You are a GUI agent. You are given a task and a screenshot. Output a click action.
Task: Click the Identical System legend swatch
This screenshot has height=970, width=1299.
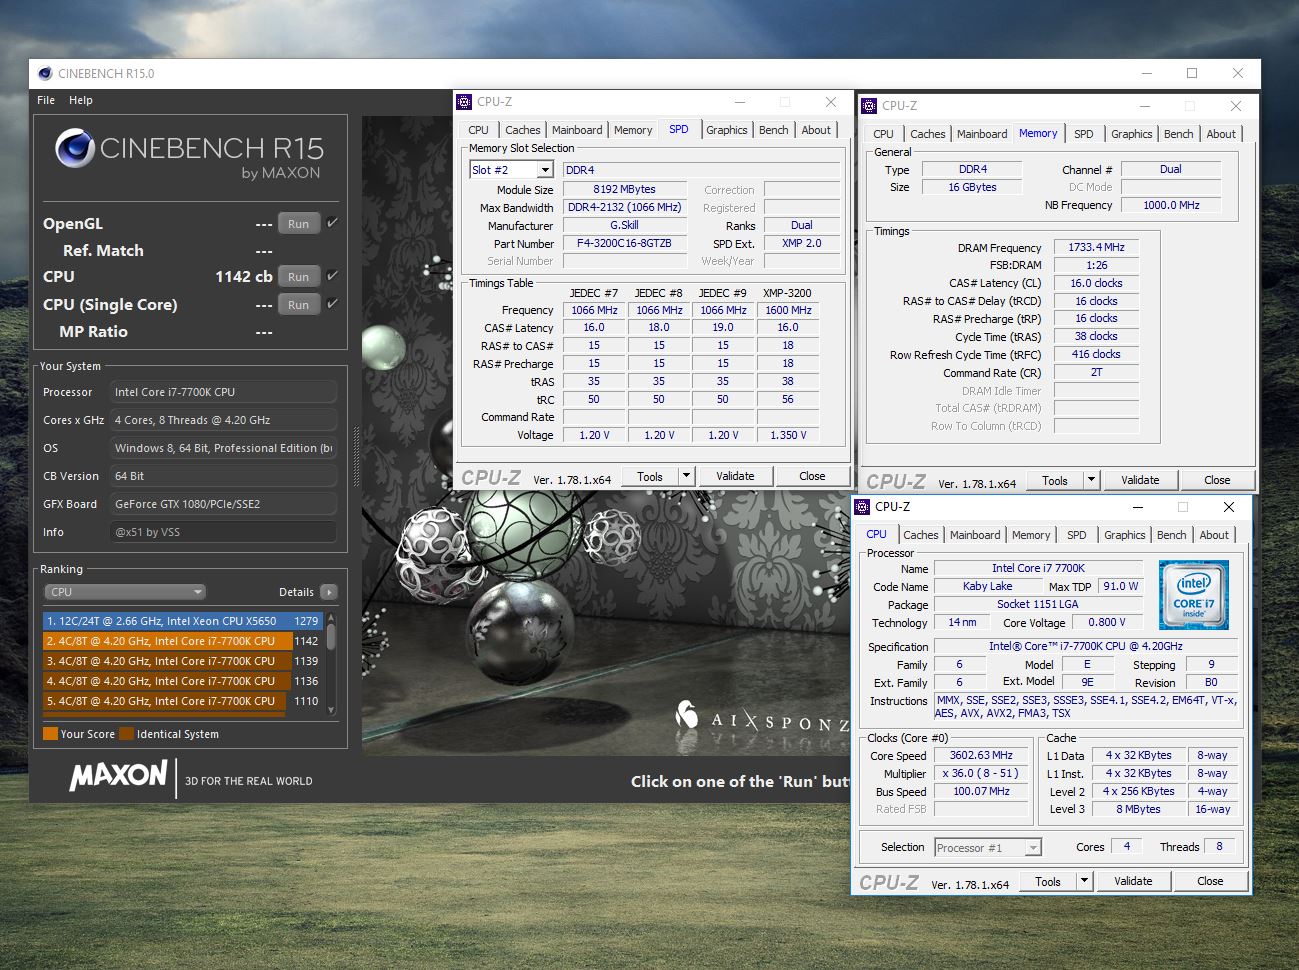click(x=126, y=734)
